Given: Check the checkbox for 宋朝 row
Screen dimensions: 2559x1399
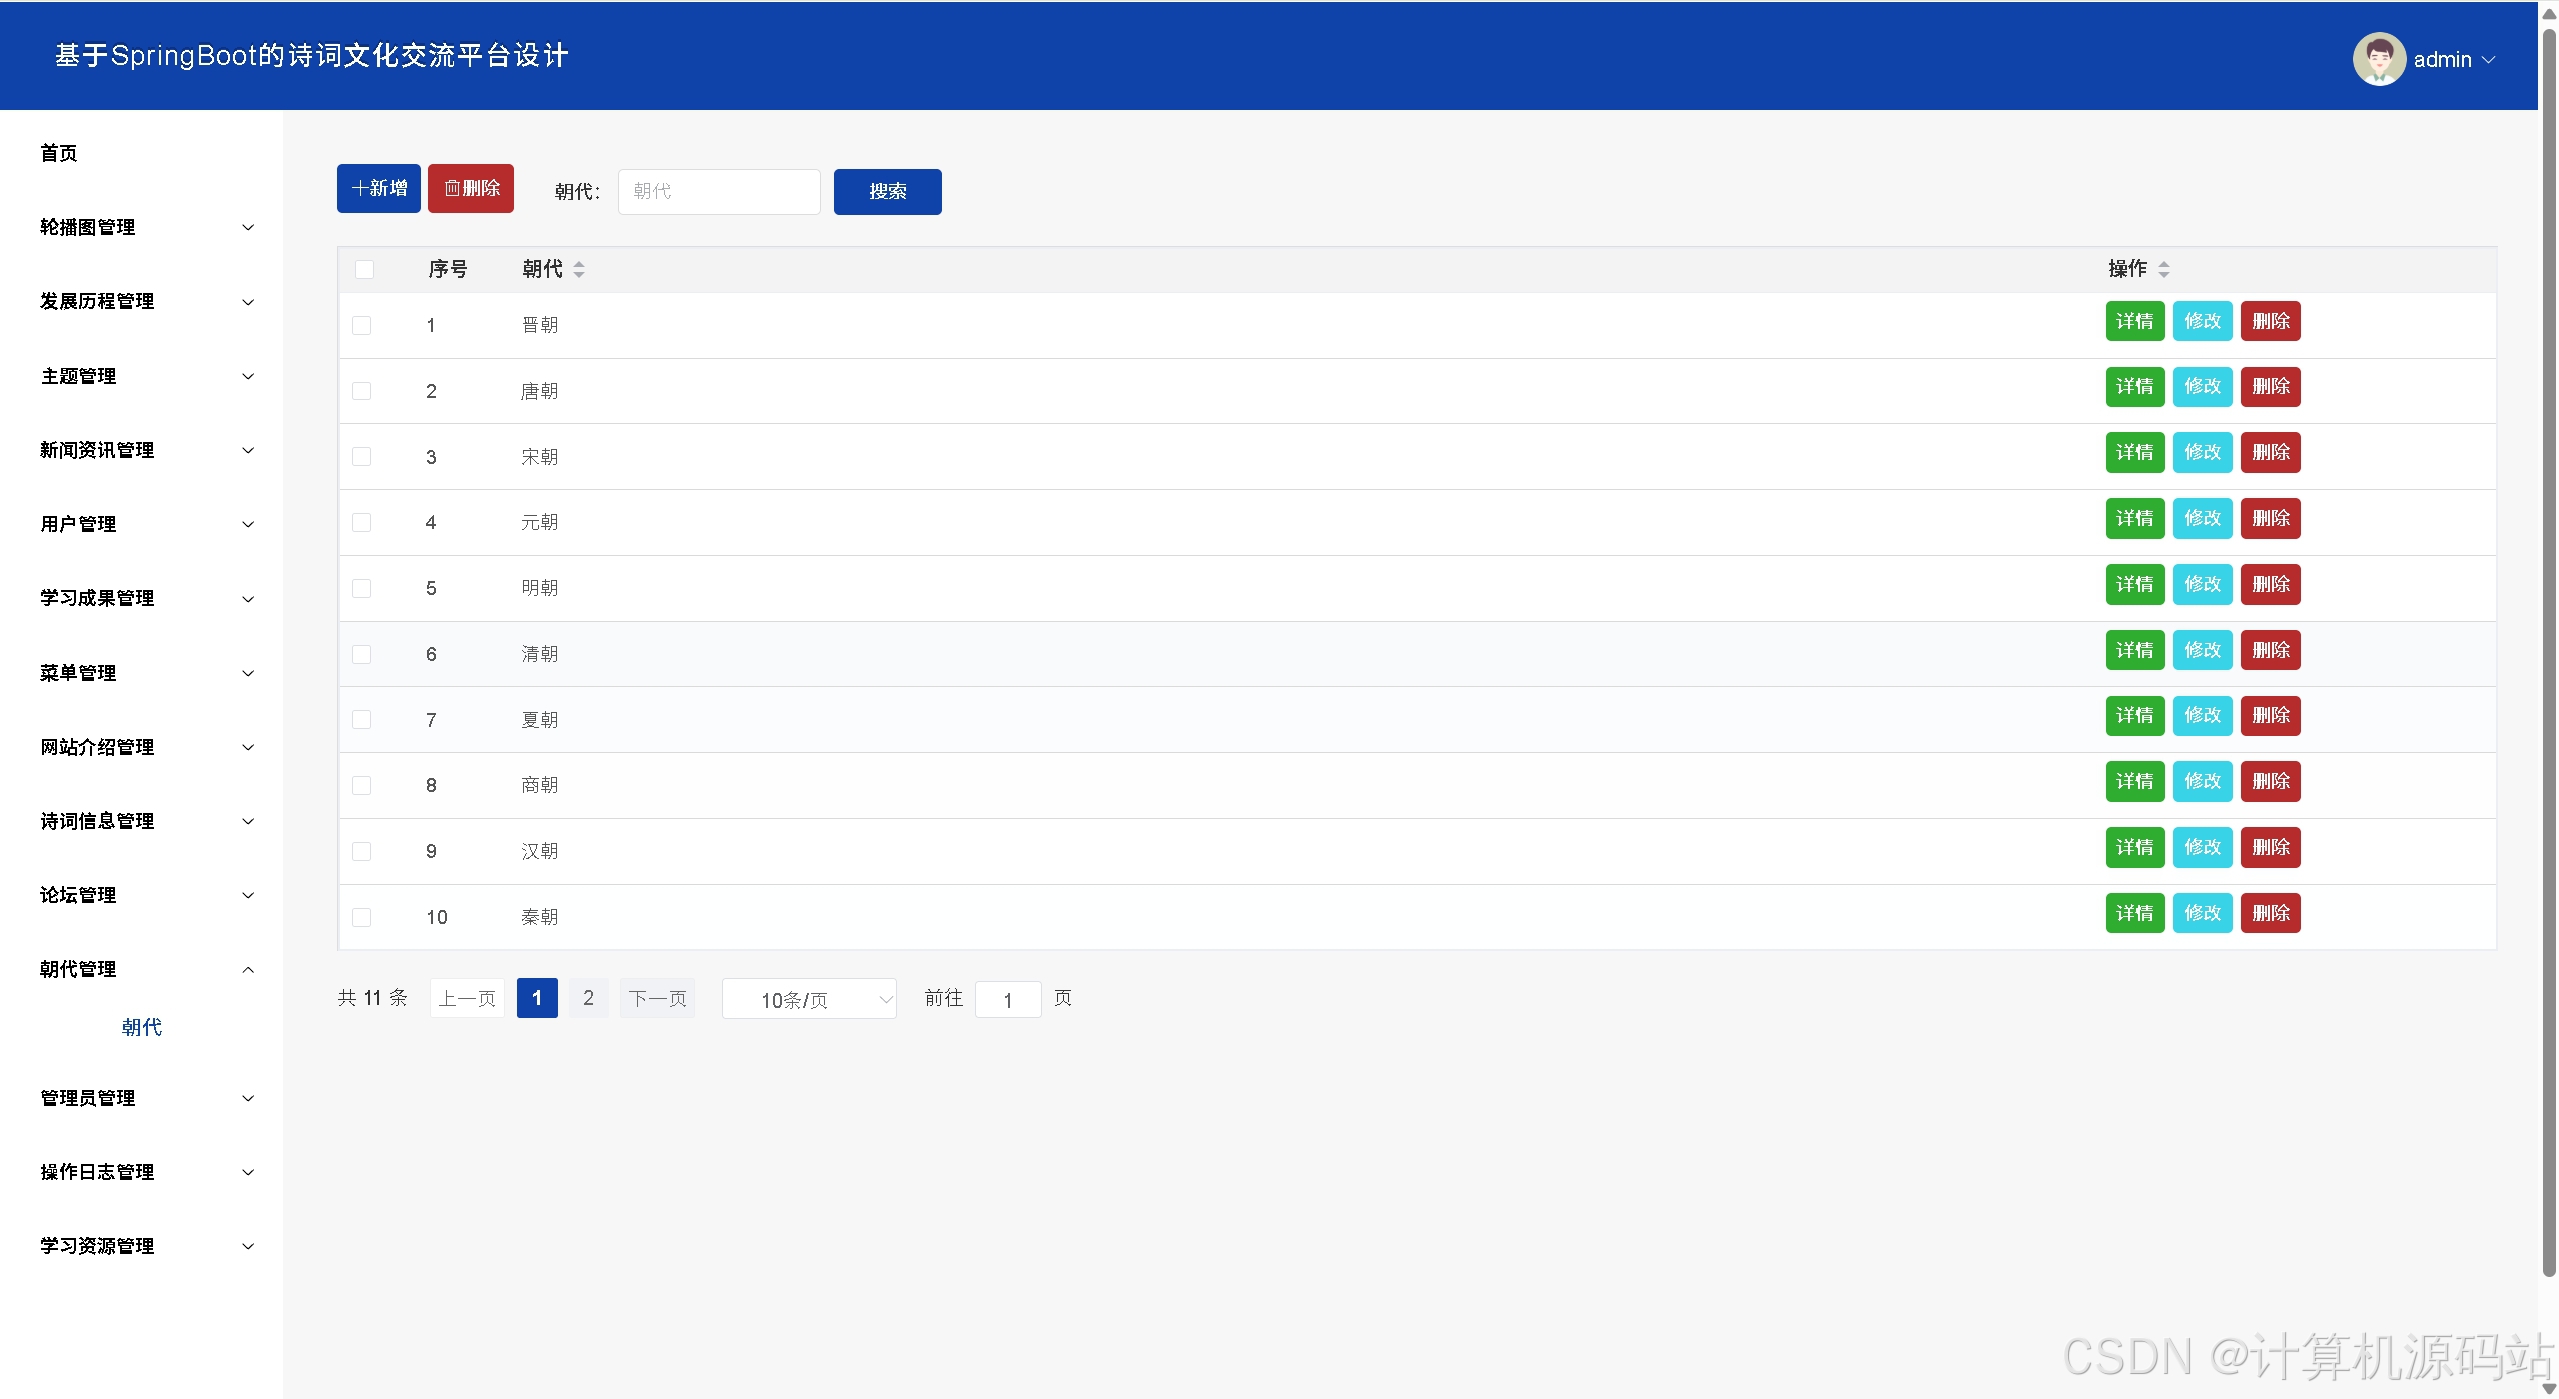Looking at the screenshot, I should [x=362, y=457].
